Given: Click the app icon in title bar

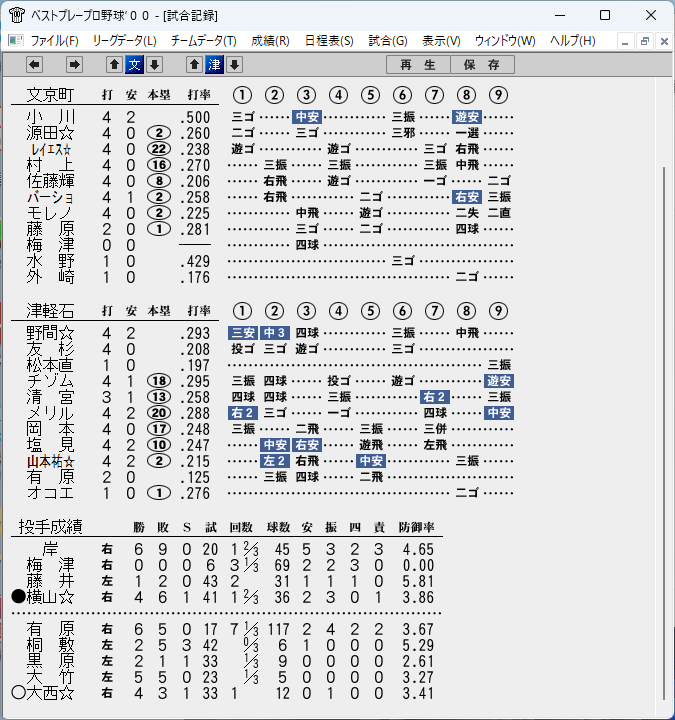Looking at the screenshot, I should 17,15.
